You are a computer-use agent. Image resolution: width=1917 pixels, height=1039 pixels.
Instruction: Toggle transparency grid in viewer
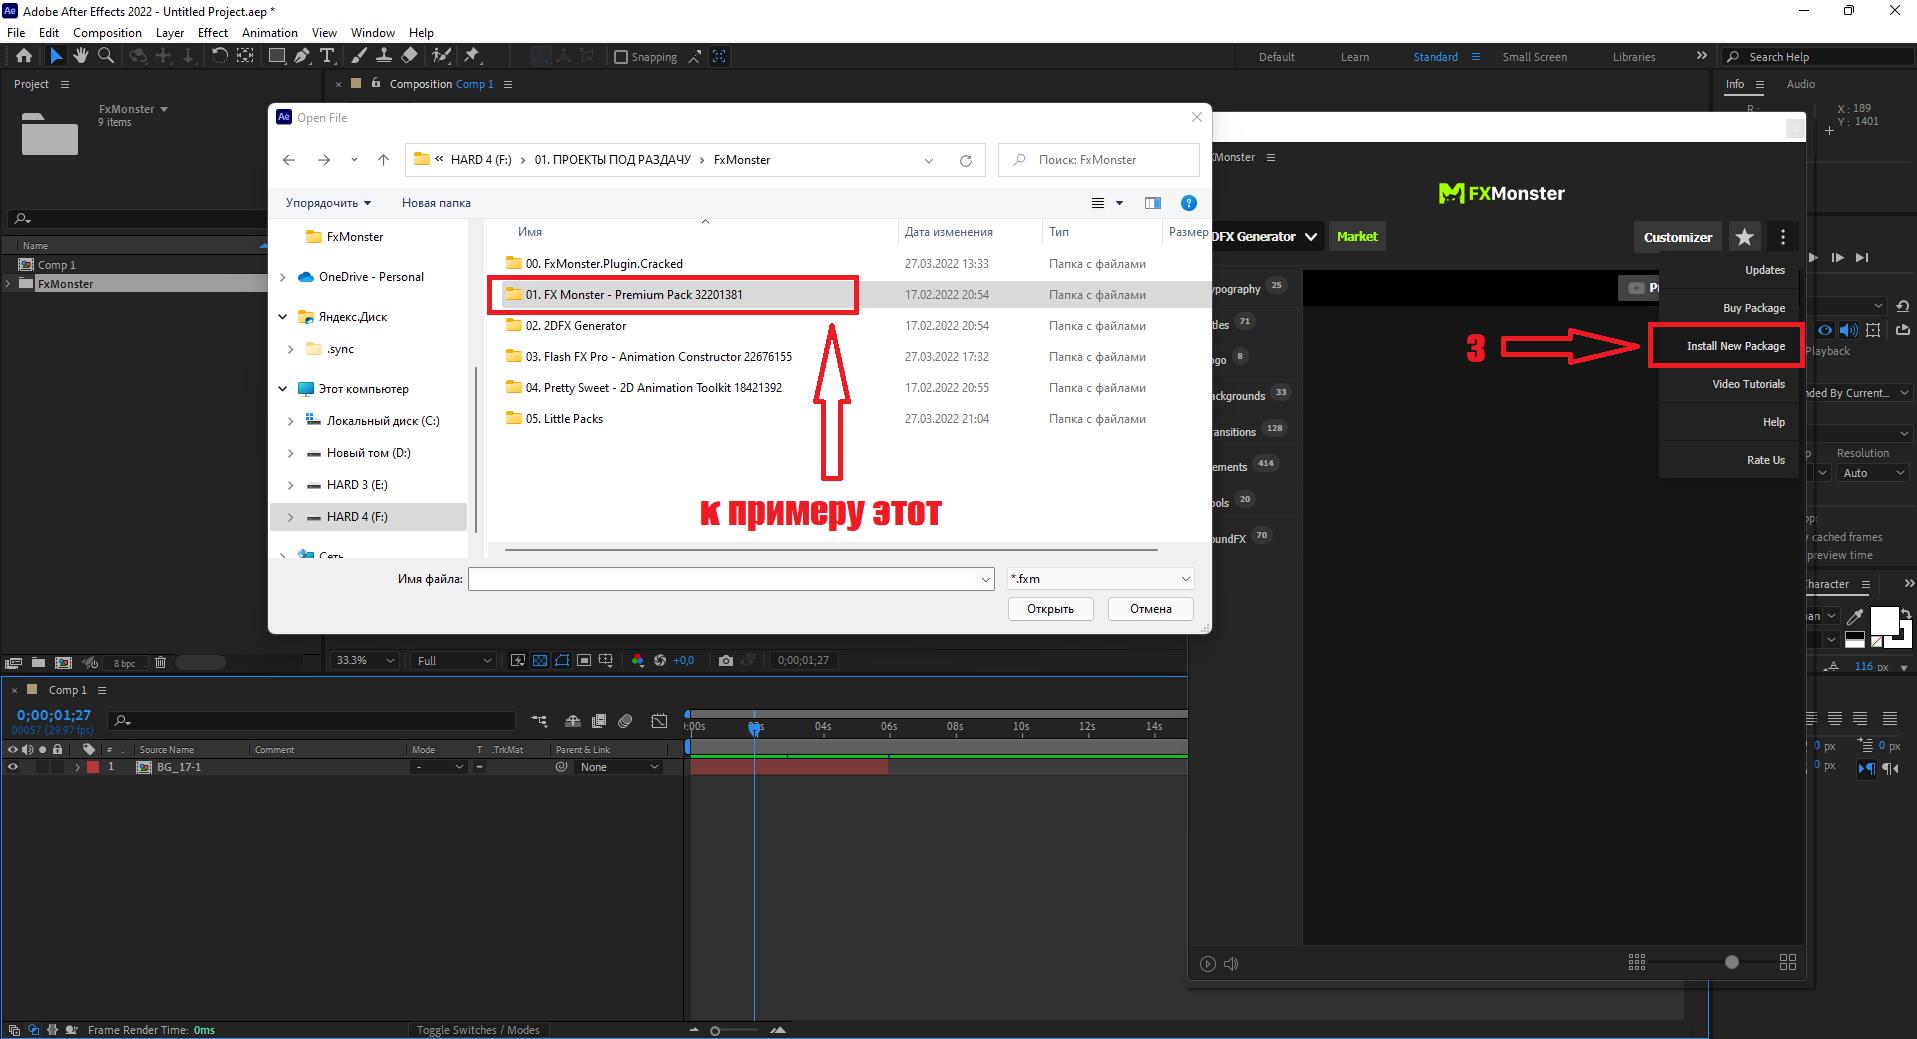(x=540, y=660)
